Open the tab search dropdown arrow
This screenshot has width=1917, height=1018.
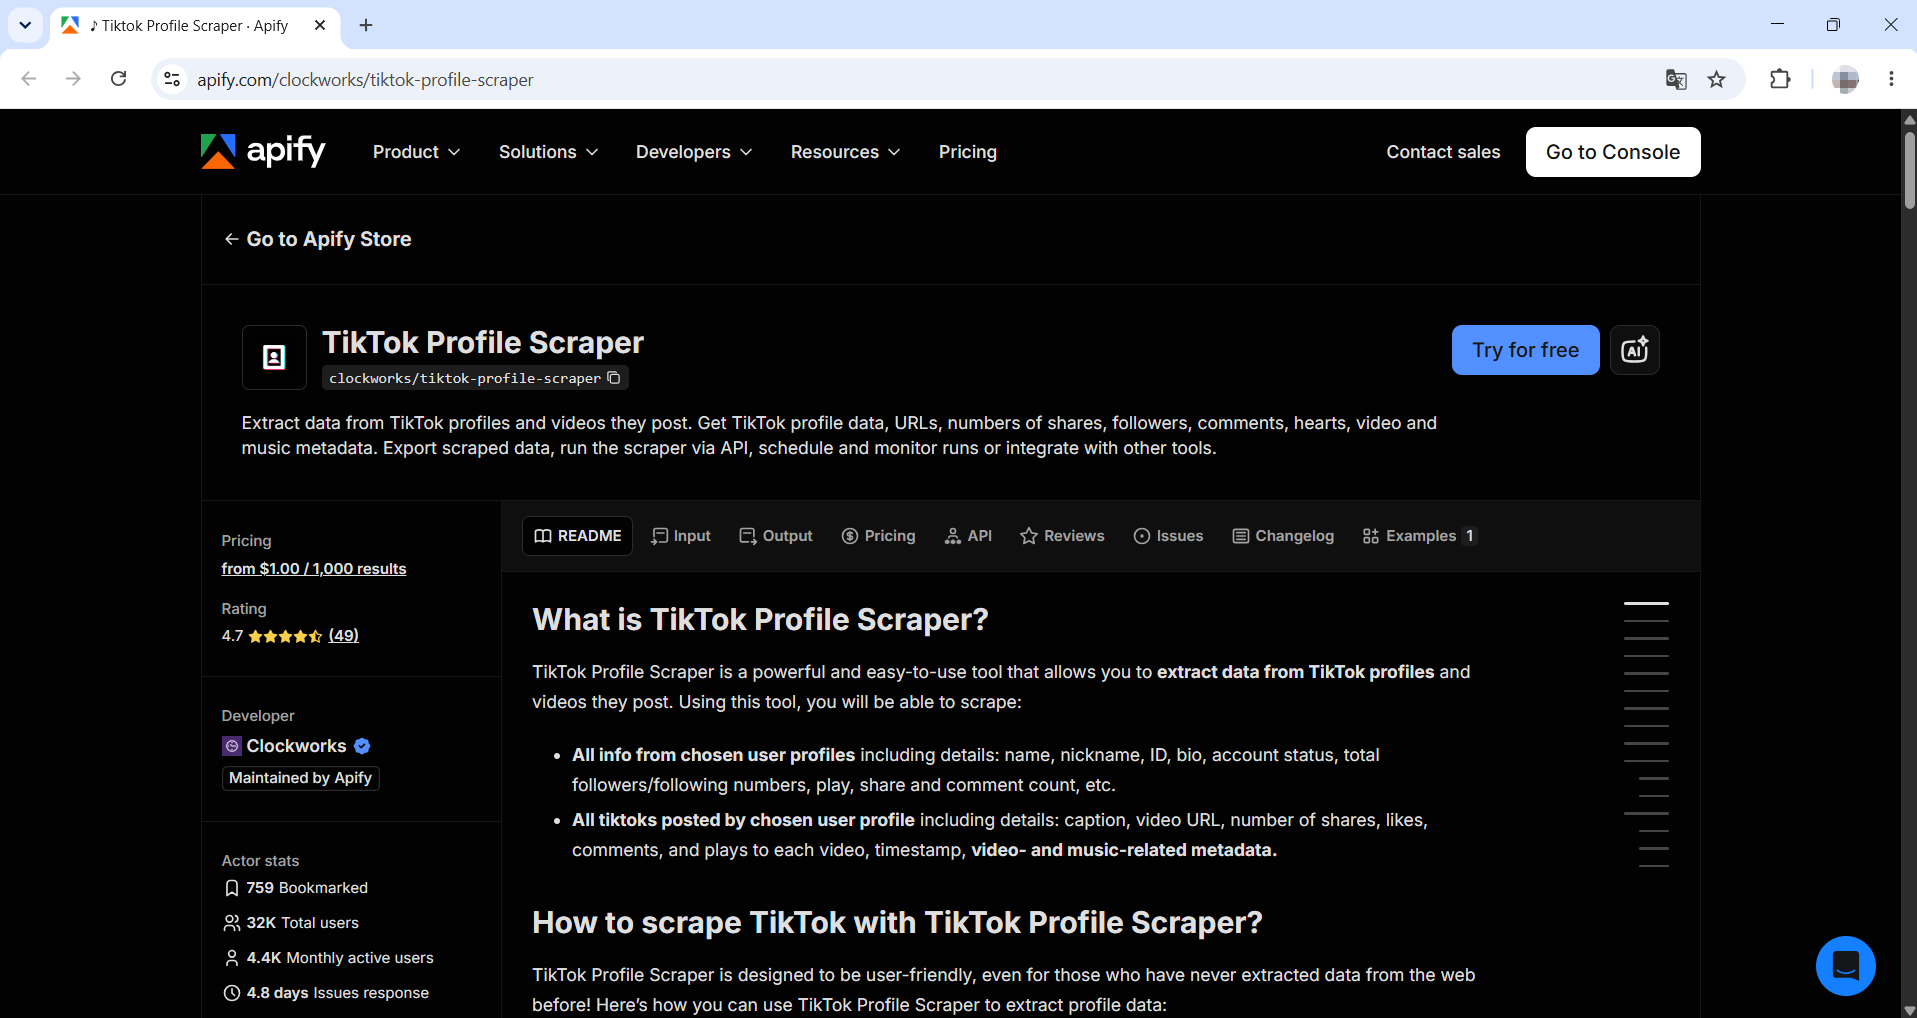[25, 25]
